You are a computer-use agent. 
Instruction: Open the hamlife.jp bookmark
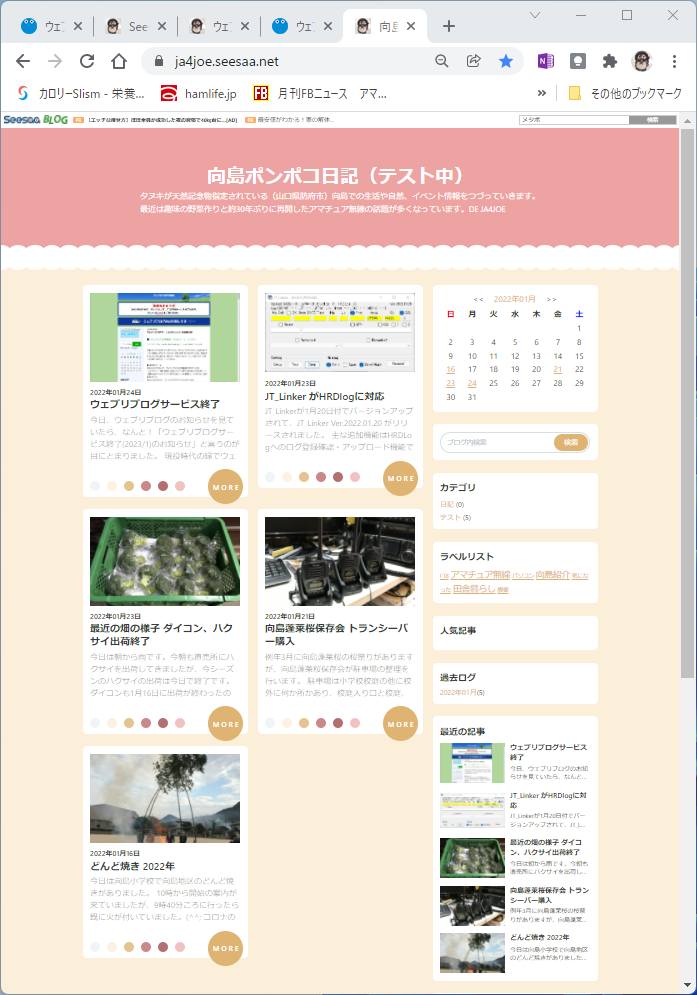click(x=199, y=93)
